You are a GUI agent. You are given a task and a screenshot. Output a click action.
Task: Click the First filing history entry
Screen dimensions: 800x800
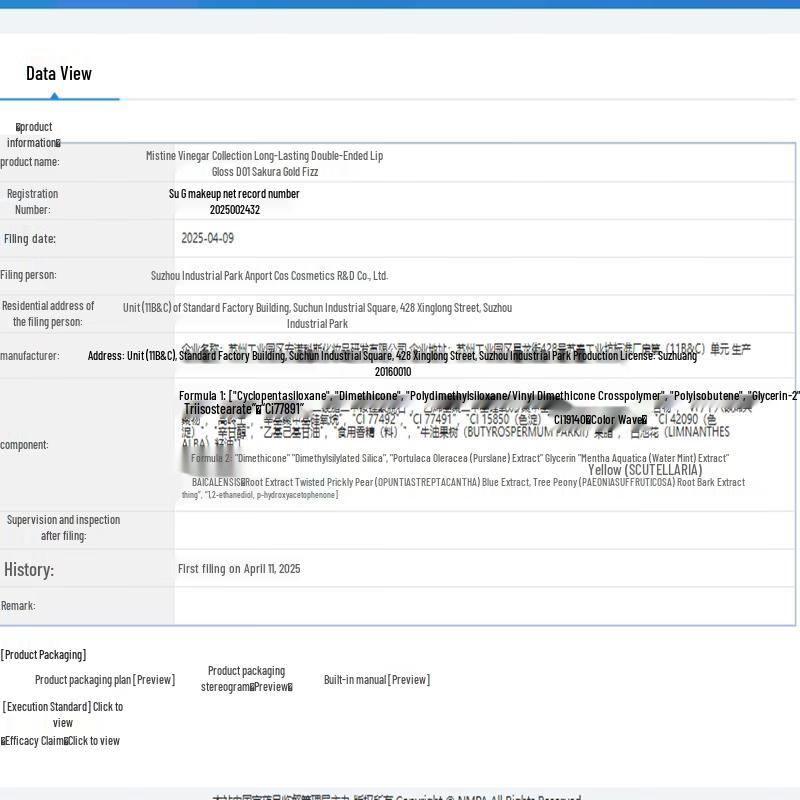tap(239, 569)
